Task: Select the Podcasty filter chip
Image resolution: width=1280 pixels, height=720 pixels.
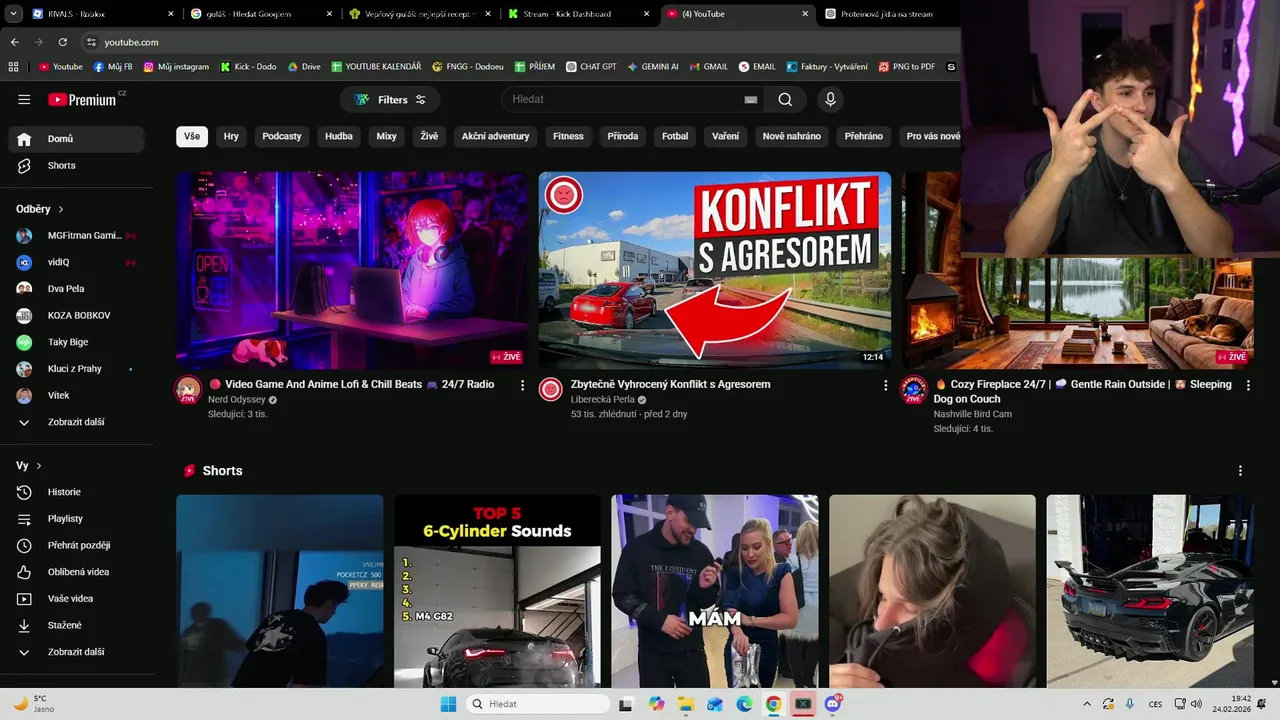Action: point(282,136)
